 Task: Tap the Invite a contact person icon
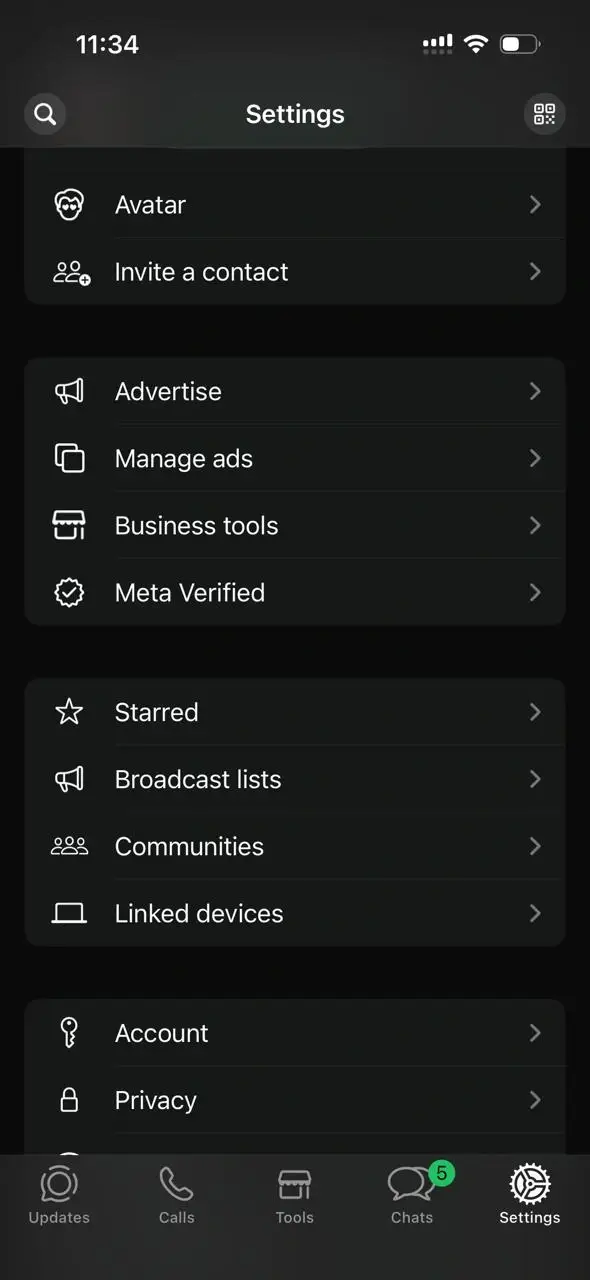click(69, 271)
